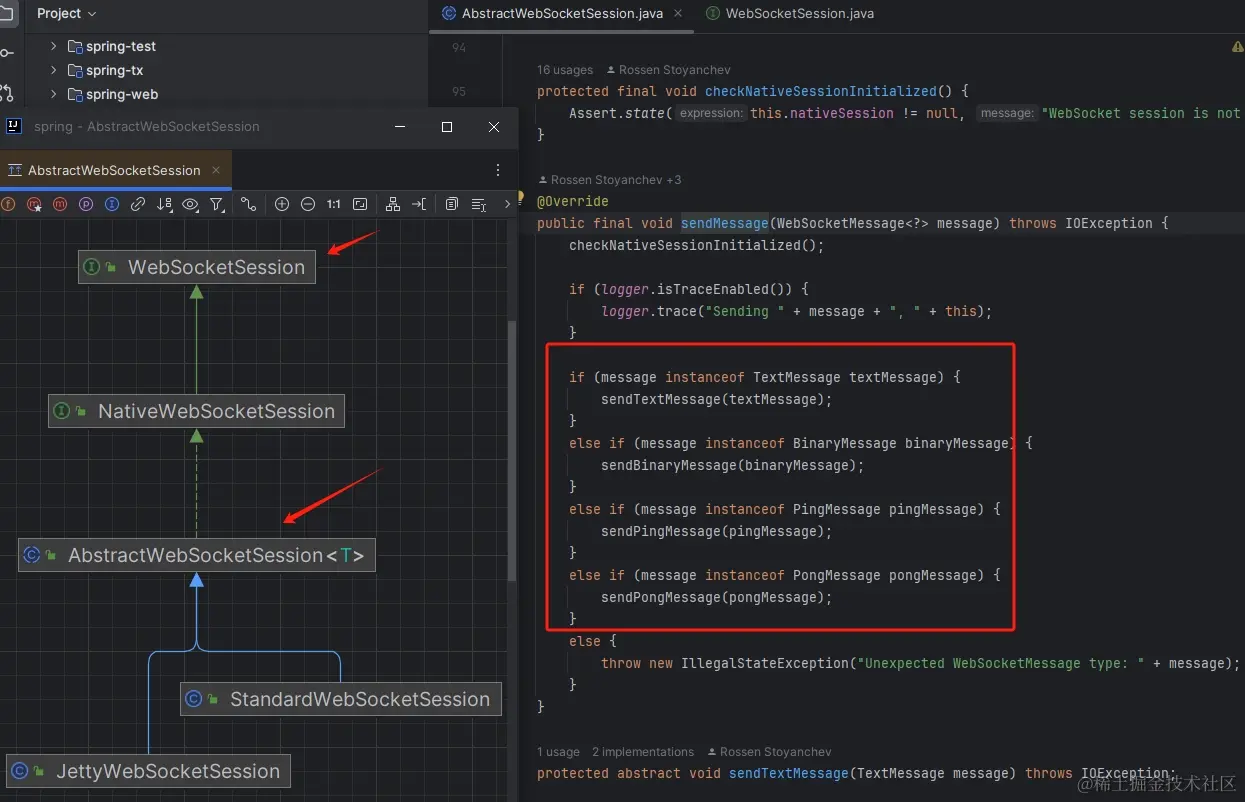Close the AbstractWebSocketSession diagram tab

coord(216,170)
